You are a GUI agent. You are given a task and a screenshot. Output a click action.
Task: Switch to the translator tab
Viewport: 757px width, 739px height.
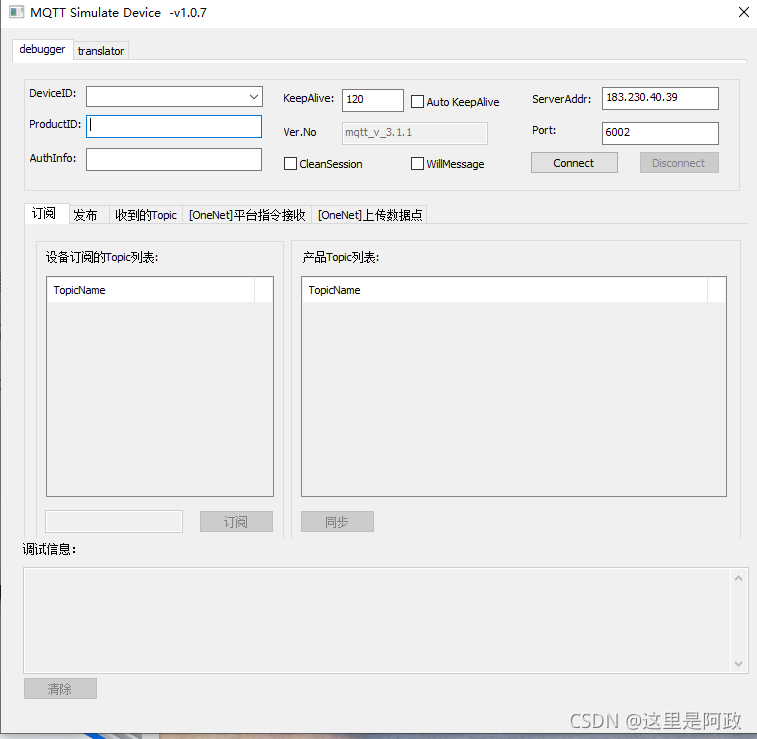[x=101, y=51]
